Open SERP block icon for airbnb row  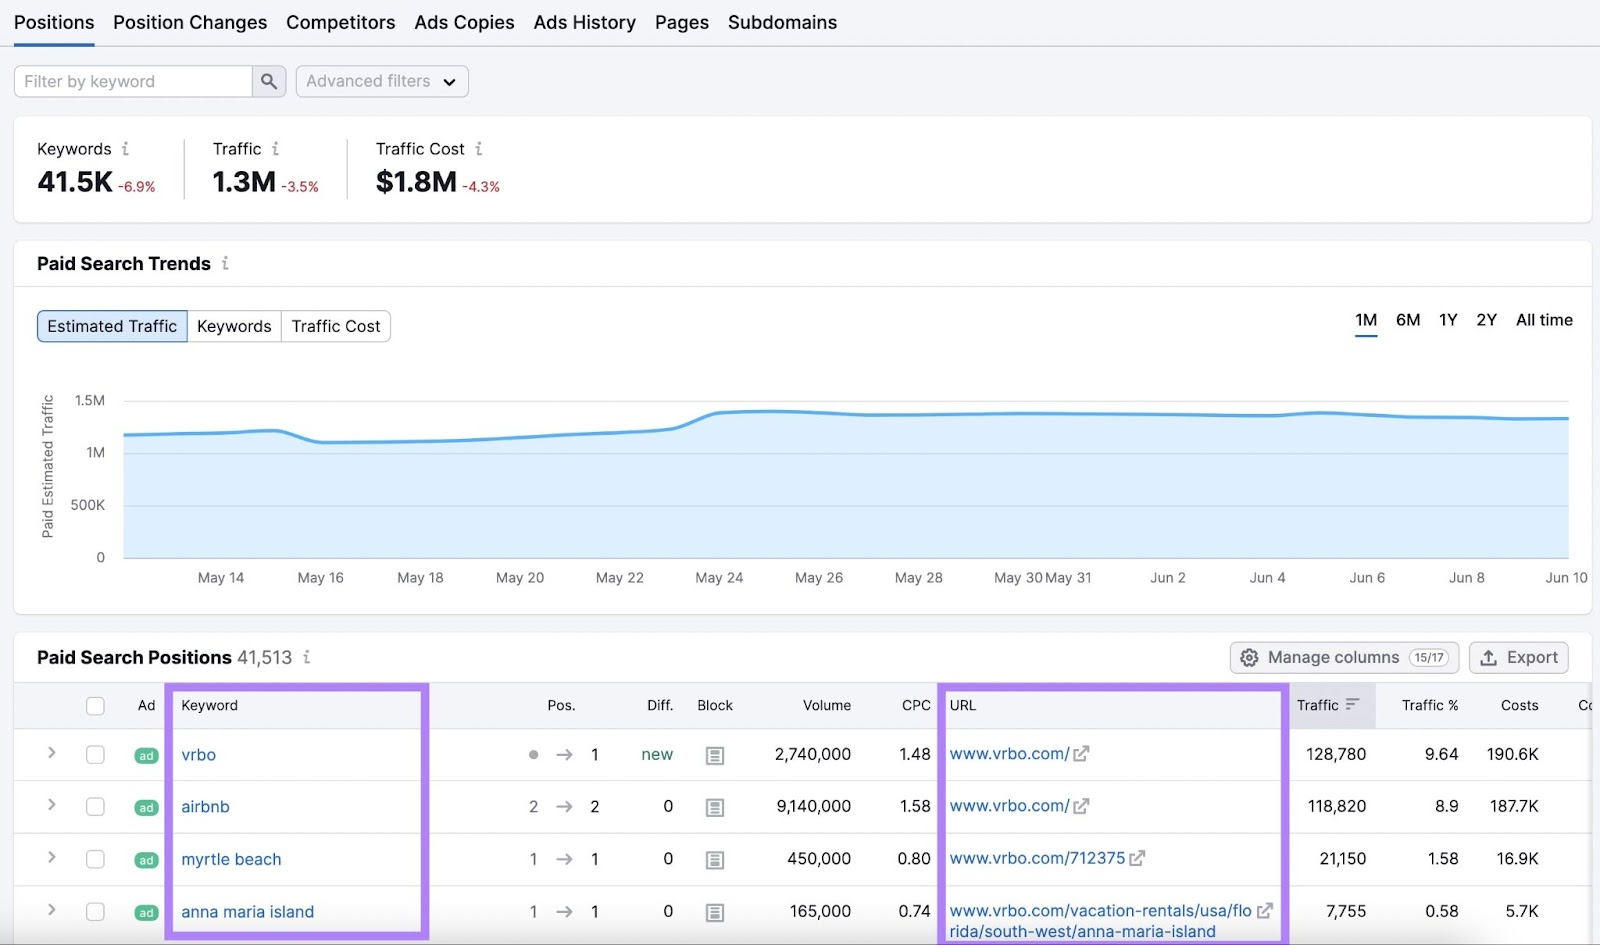click(x=715, y=807)
